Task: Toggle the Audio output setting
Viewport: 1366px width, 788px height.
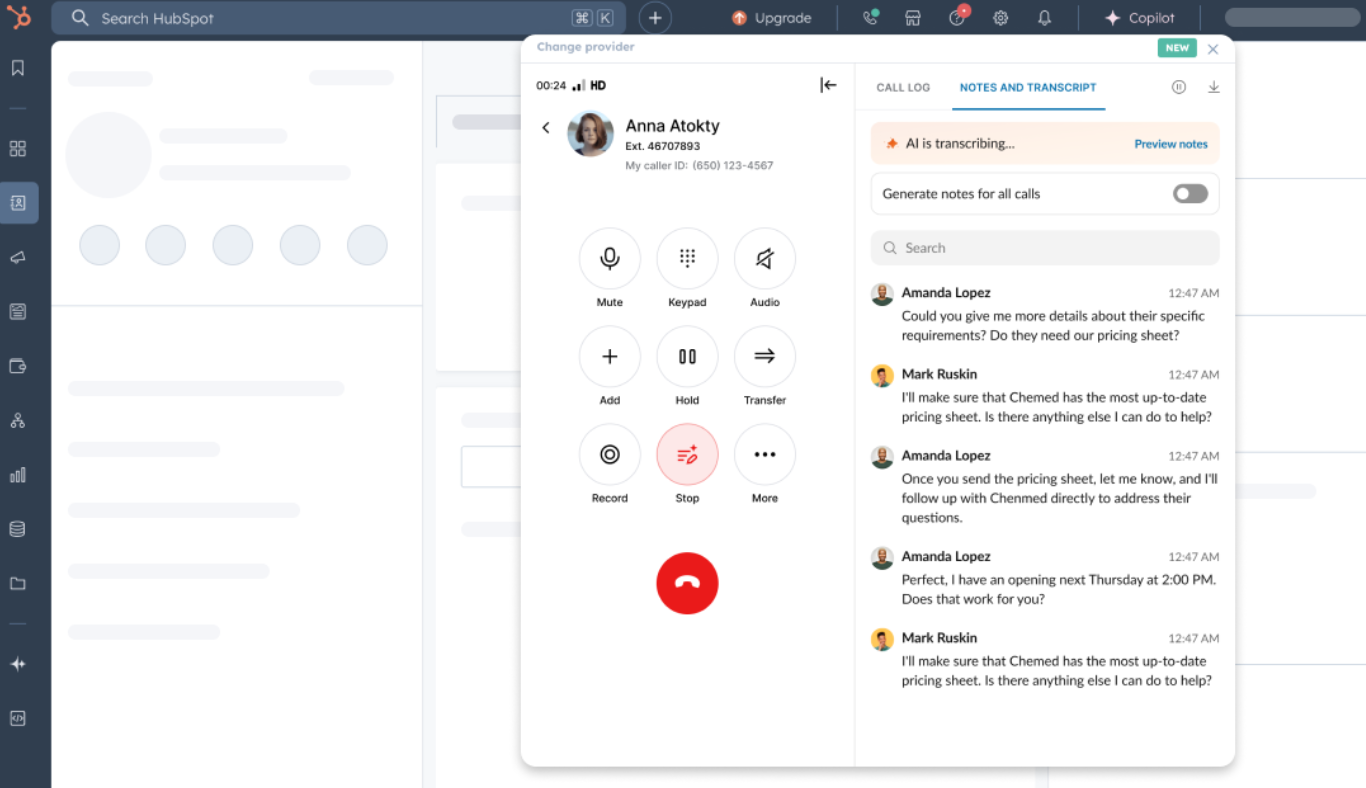Action: click(764, 258)
